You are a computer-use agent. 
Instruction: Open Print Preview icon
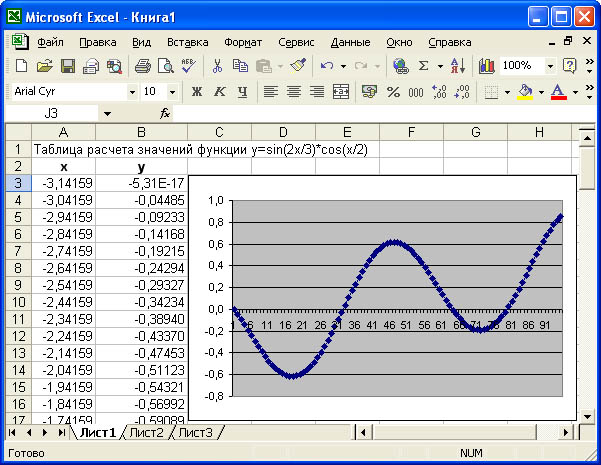166,66
